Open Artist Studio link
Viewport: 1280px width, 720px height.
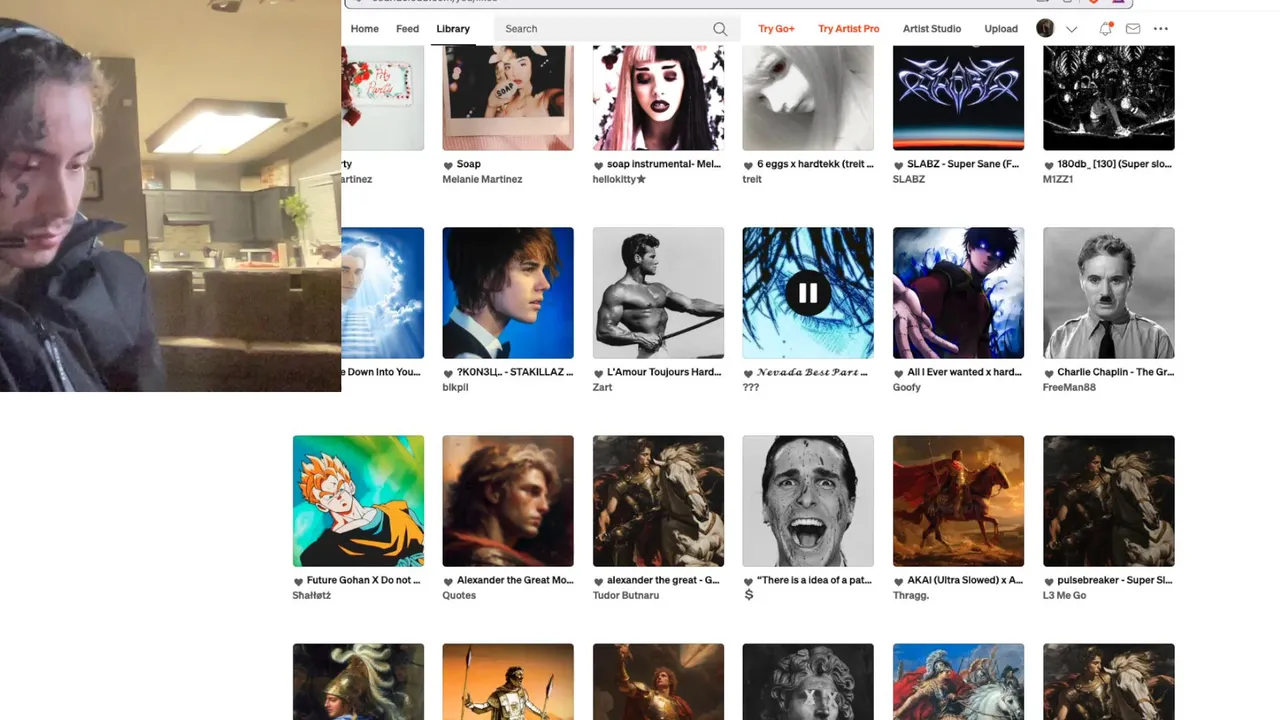[x=932, y=29]
